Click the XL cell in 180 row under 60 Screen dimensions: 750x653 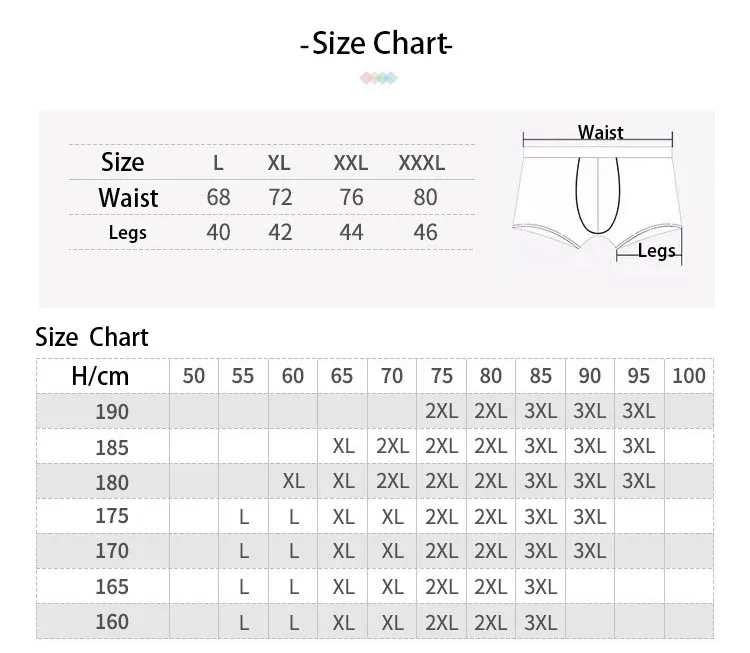click(x=293, y=481)
